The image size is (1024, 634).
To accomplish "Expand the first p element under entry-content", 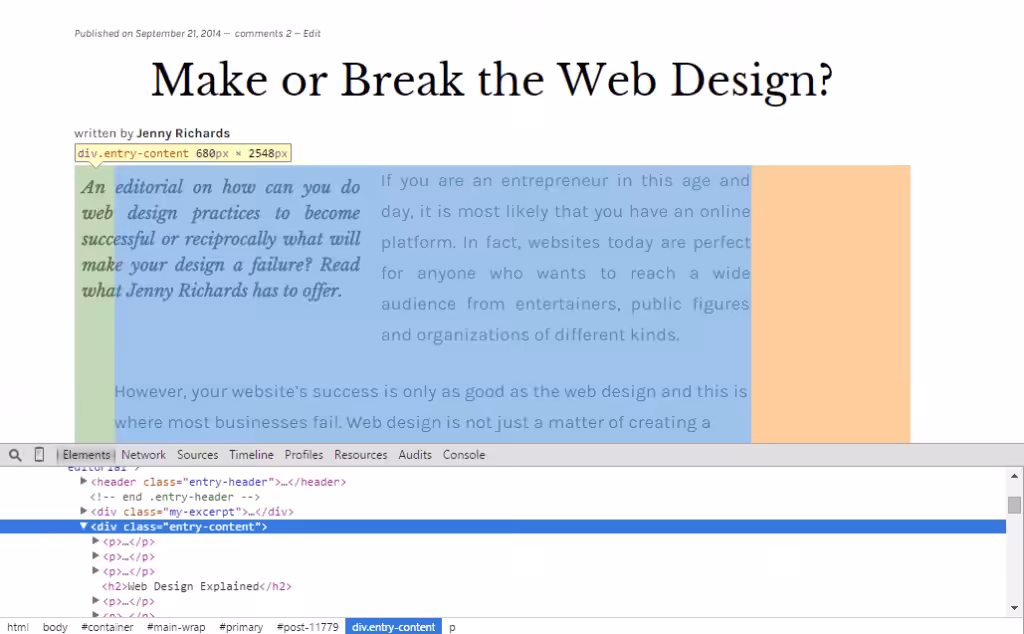I will [x=96, y=542].
